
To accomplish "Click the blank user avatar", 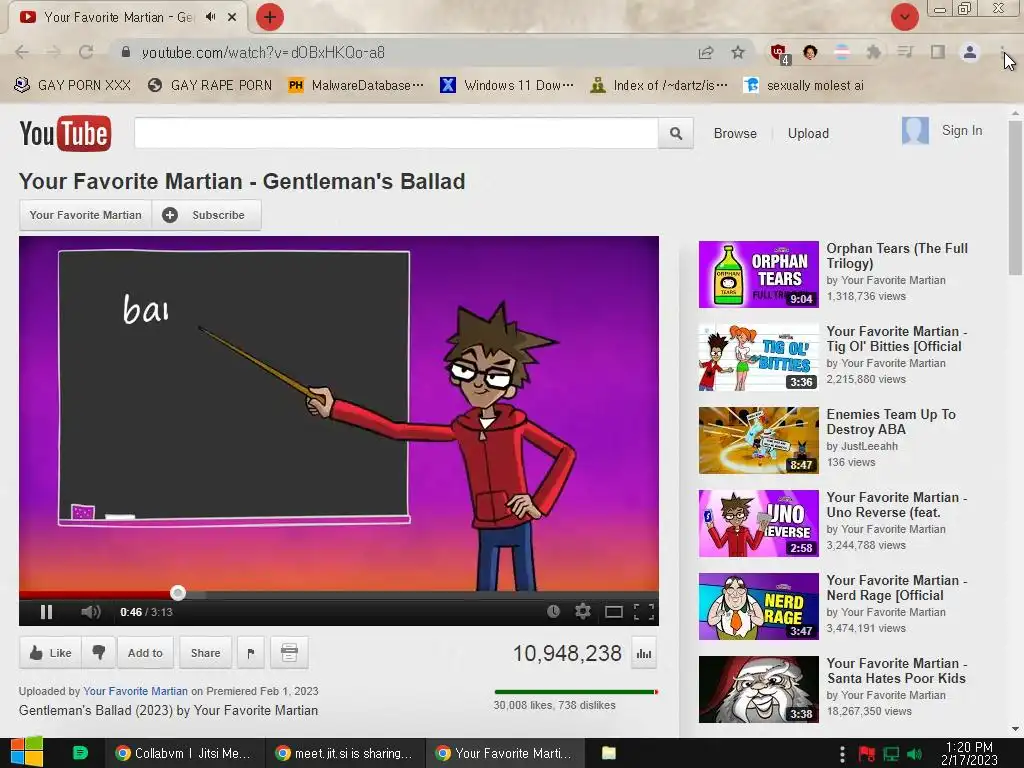I will 915,131.
